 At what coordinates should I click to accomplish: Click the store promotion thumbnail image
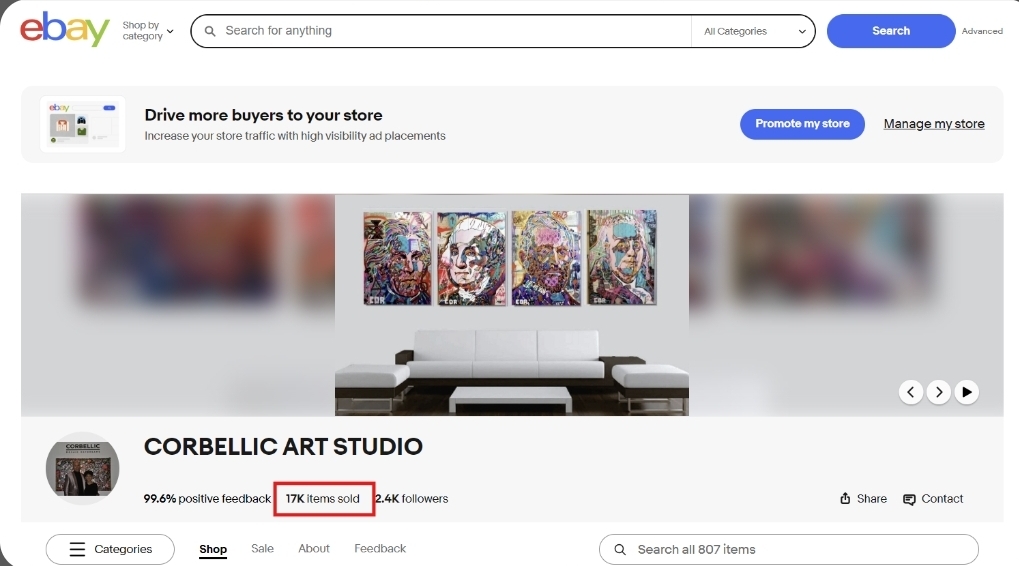coord(83,124)
